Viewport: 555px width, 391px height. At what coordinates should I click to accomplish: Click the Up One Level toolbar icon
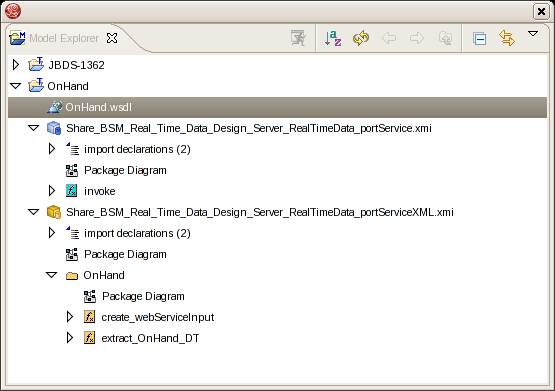tap(445, 38)
